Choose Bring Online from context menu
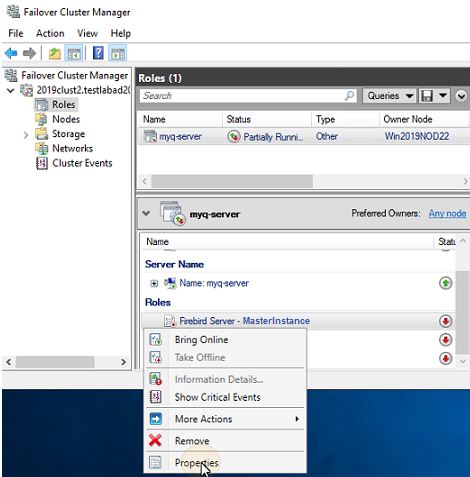The width and height of the screenshot is (470, 477). pyautogui.click(x=201, y=340)
